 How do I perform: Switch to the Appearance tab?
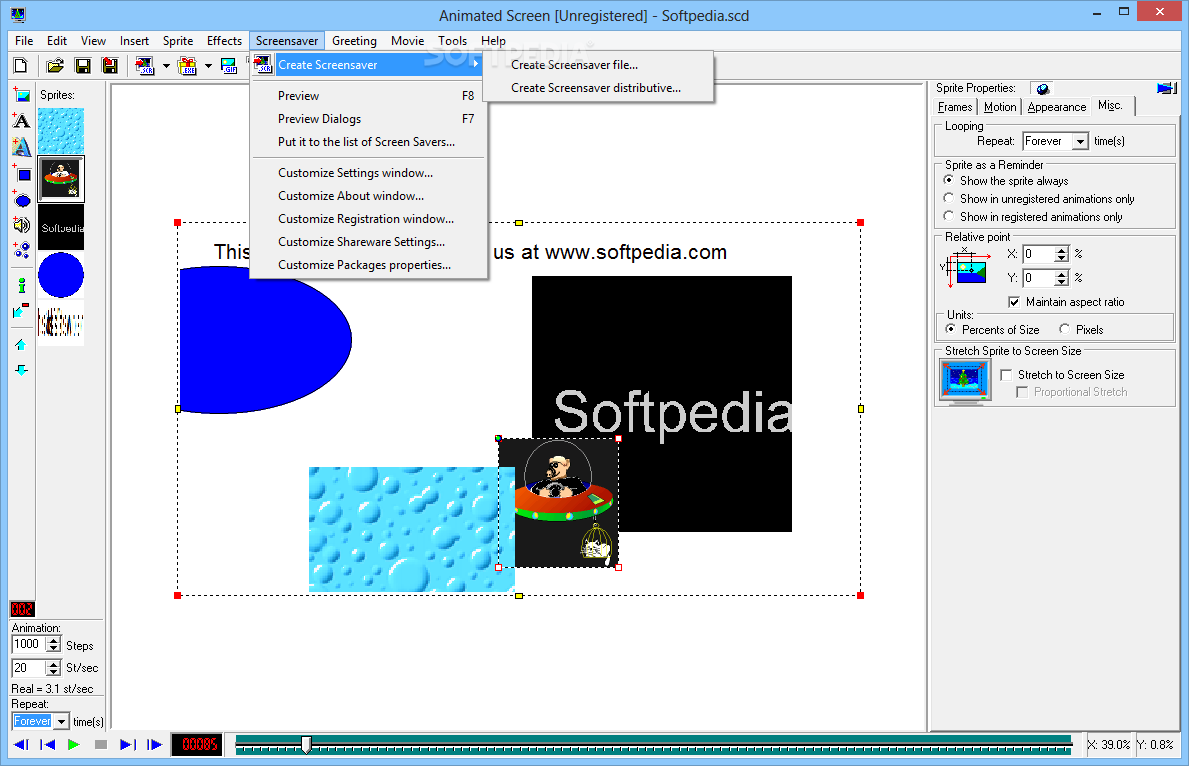[1056, 107]
